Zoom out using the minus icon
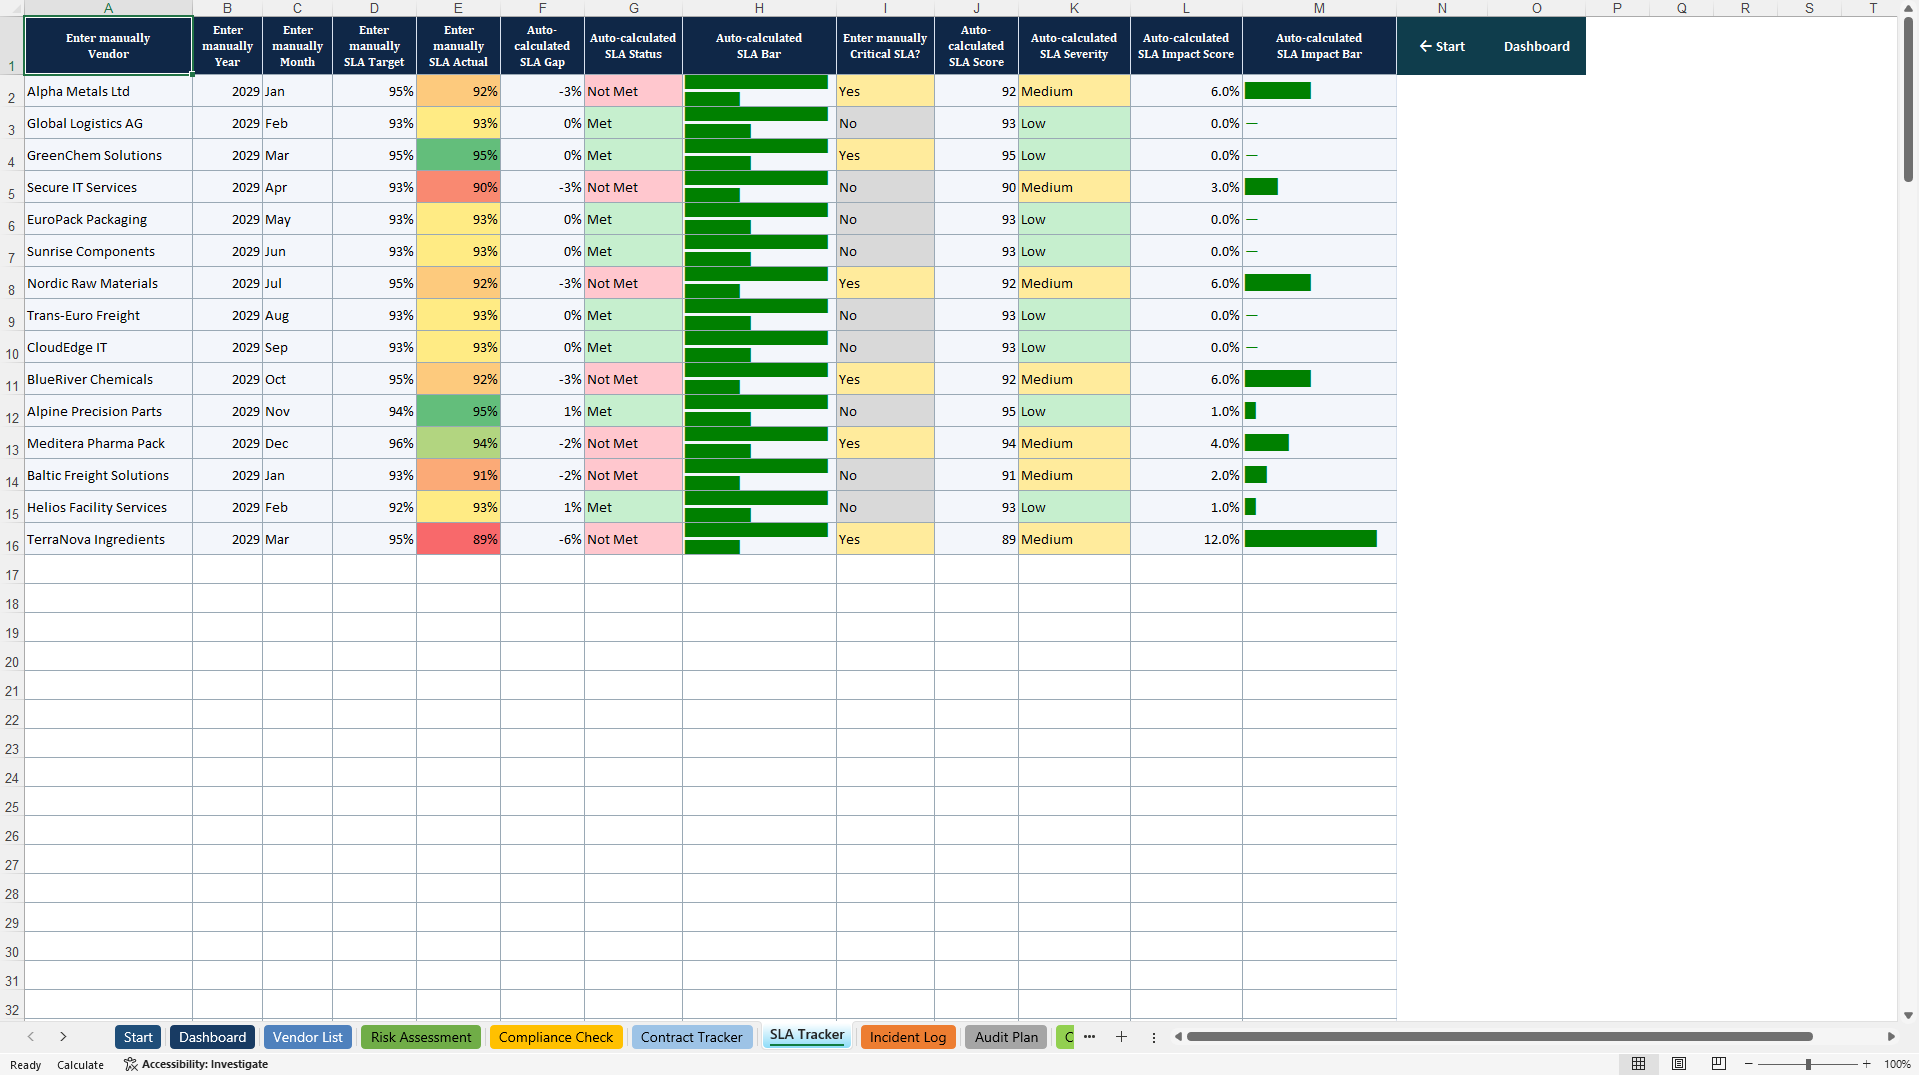Image resolution: width=1919 pixels, height=1075 pixels. [1749, 1064]
